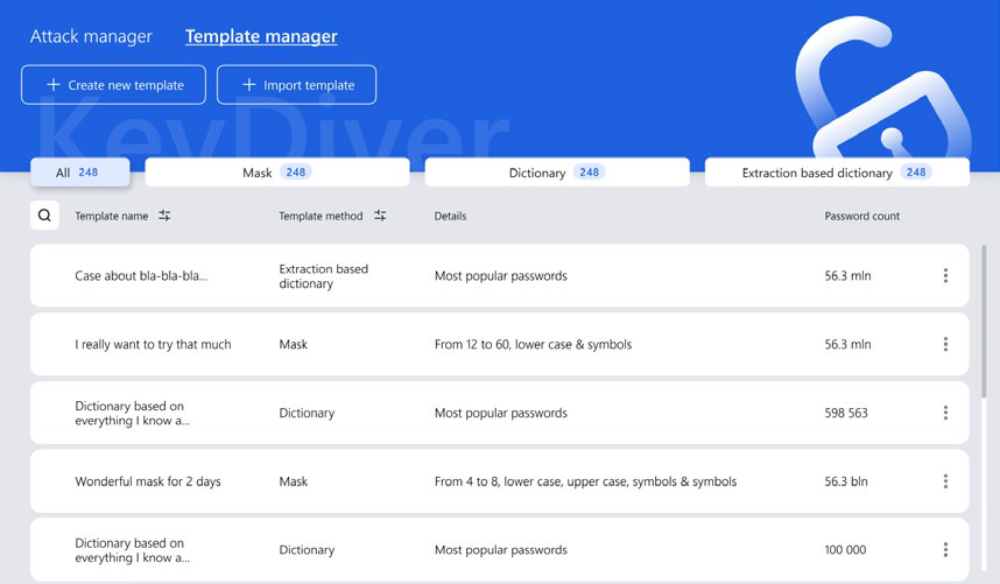Click Create new template button
1000x584 pixels.
click(113, 85)
